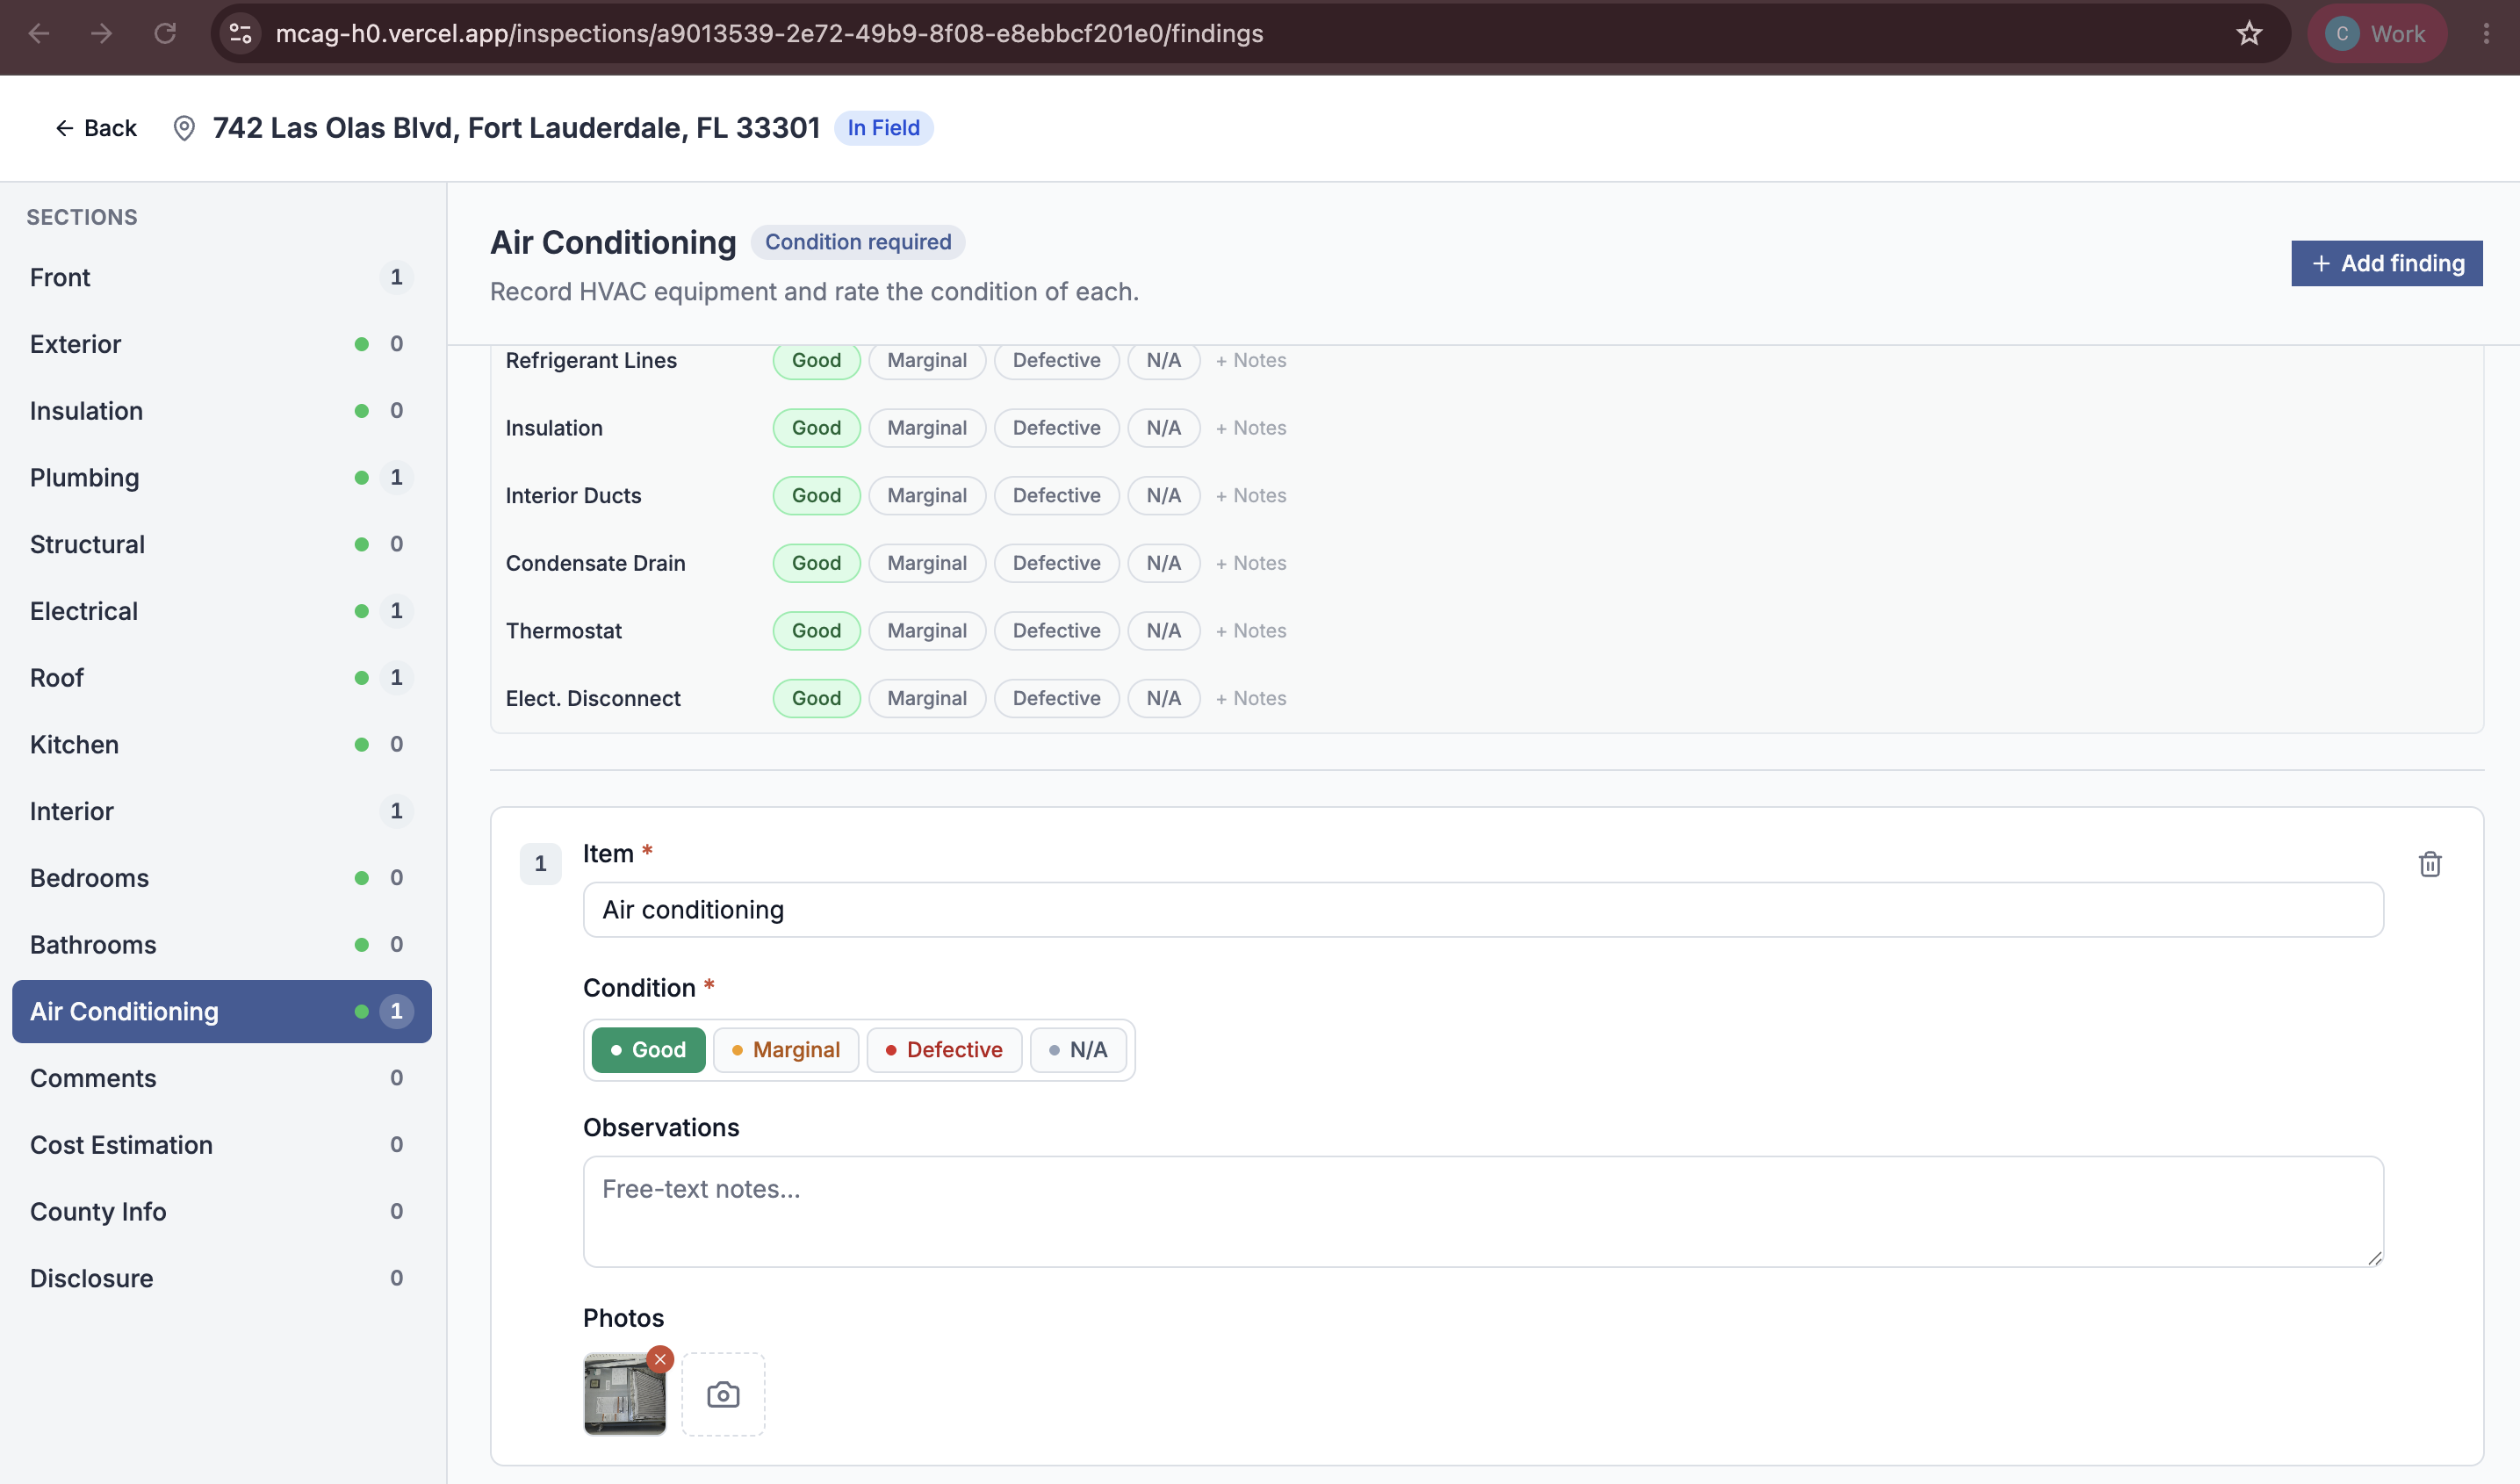Select Good condition for finding 1
The height and width of the screenshot is (1484, 2520).
[648, 1050]
